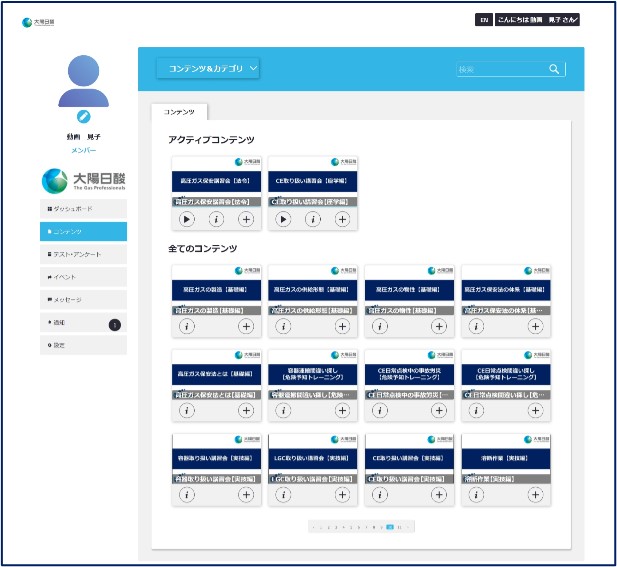Open テスト・アンケート from the sidebar

[84, 254]
